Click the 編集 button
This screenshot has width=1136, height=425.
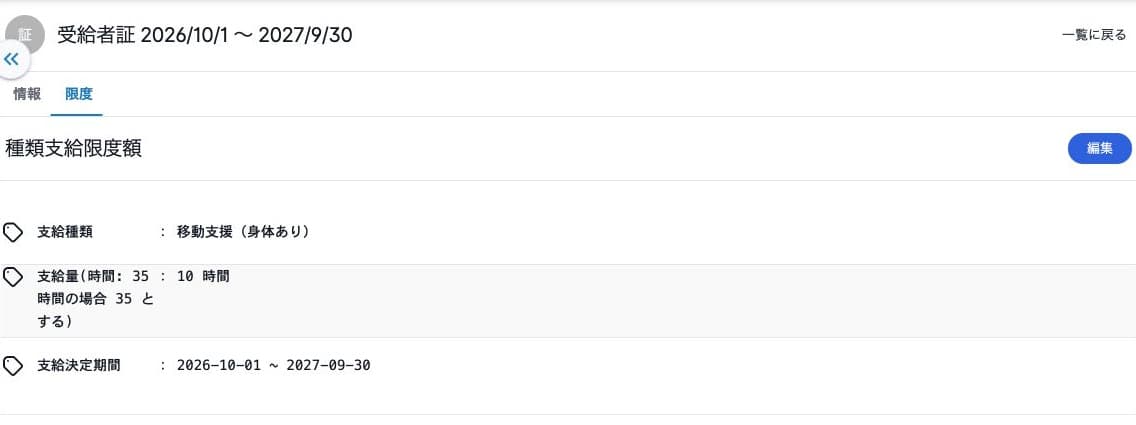pos(1099,148)
